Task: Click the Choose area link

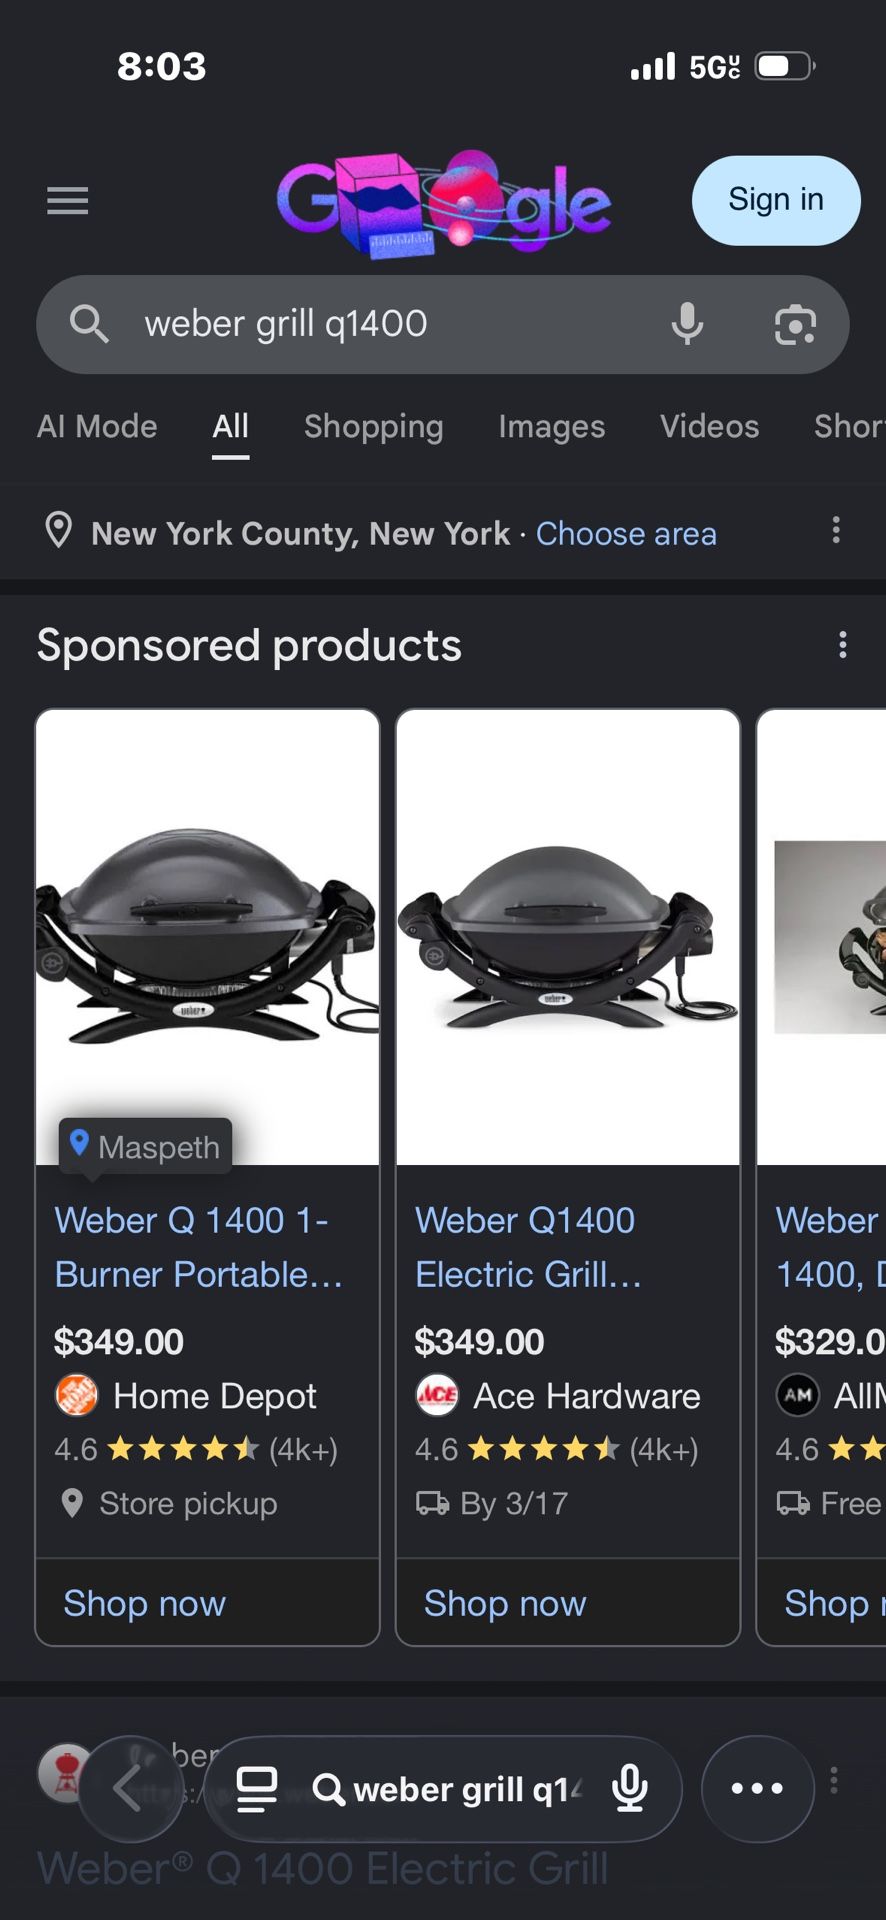Action: pos(626,534)
